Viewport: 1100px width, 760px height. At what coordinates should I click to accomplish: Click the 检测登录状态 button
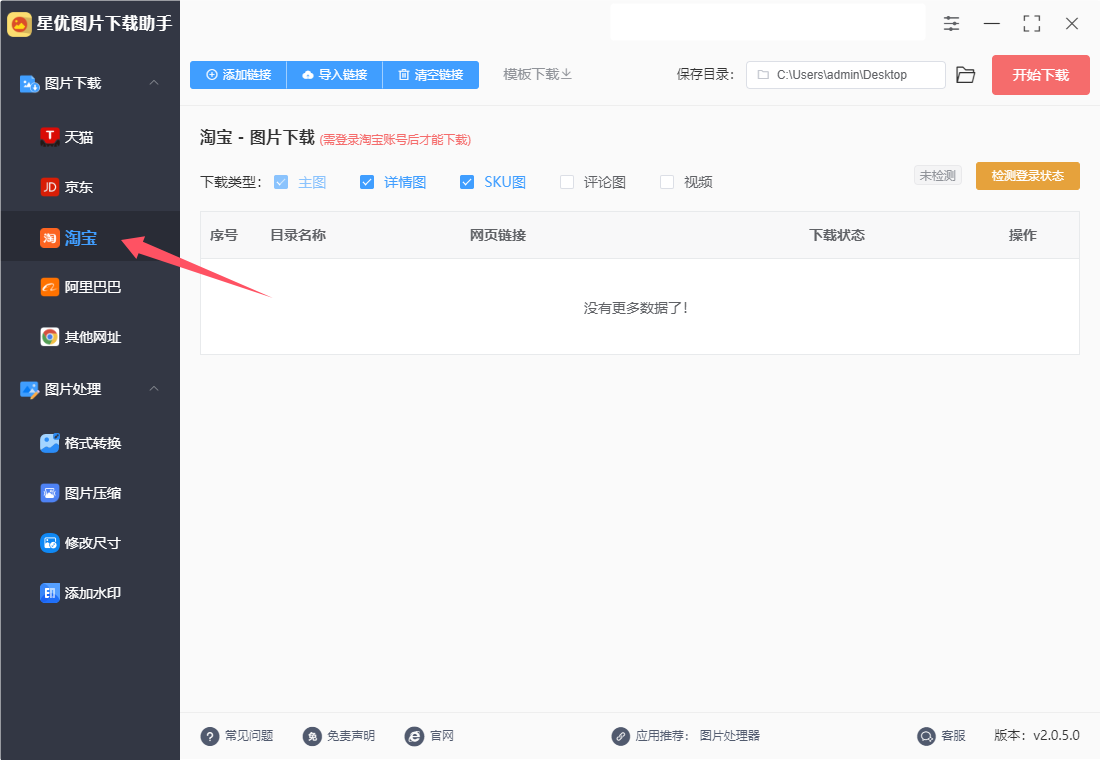pyautogui.click(x=1028, y=176)
